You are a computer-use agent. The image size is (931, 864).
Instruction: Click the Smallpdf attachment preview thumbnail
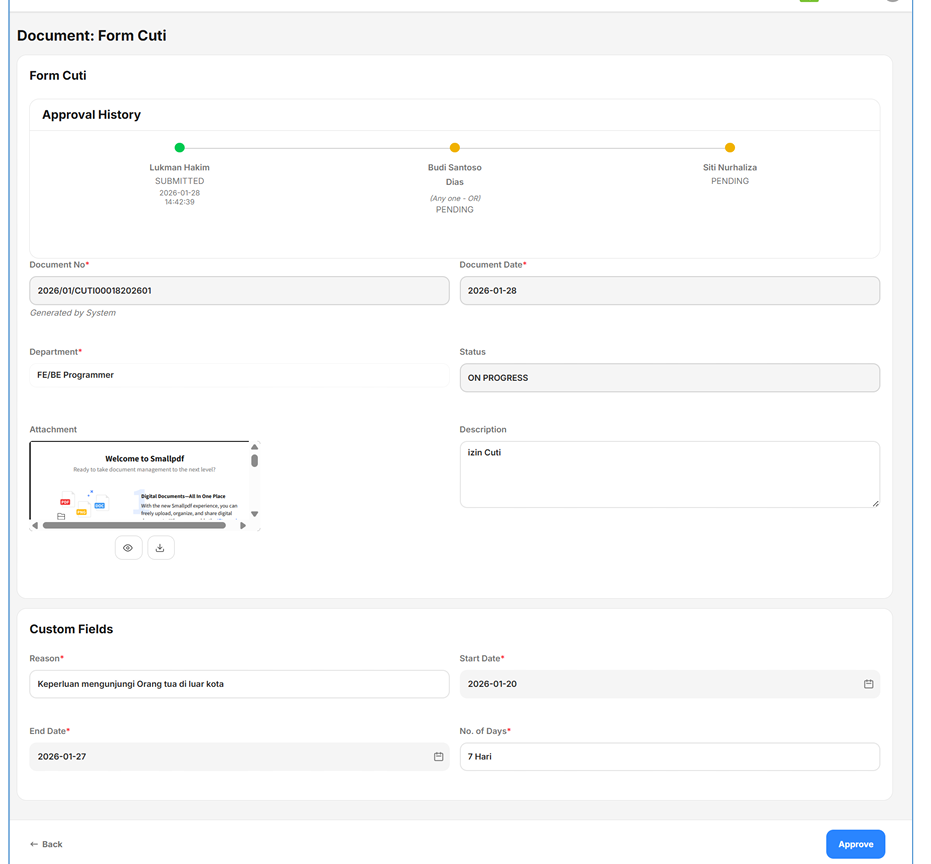[x=140, y=480]
